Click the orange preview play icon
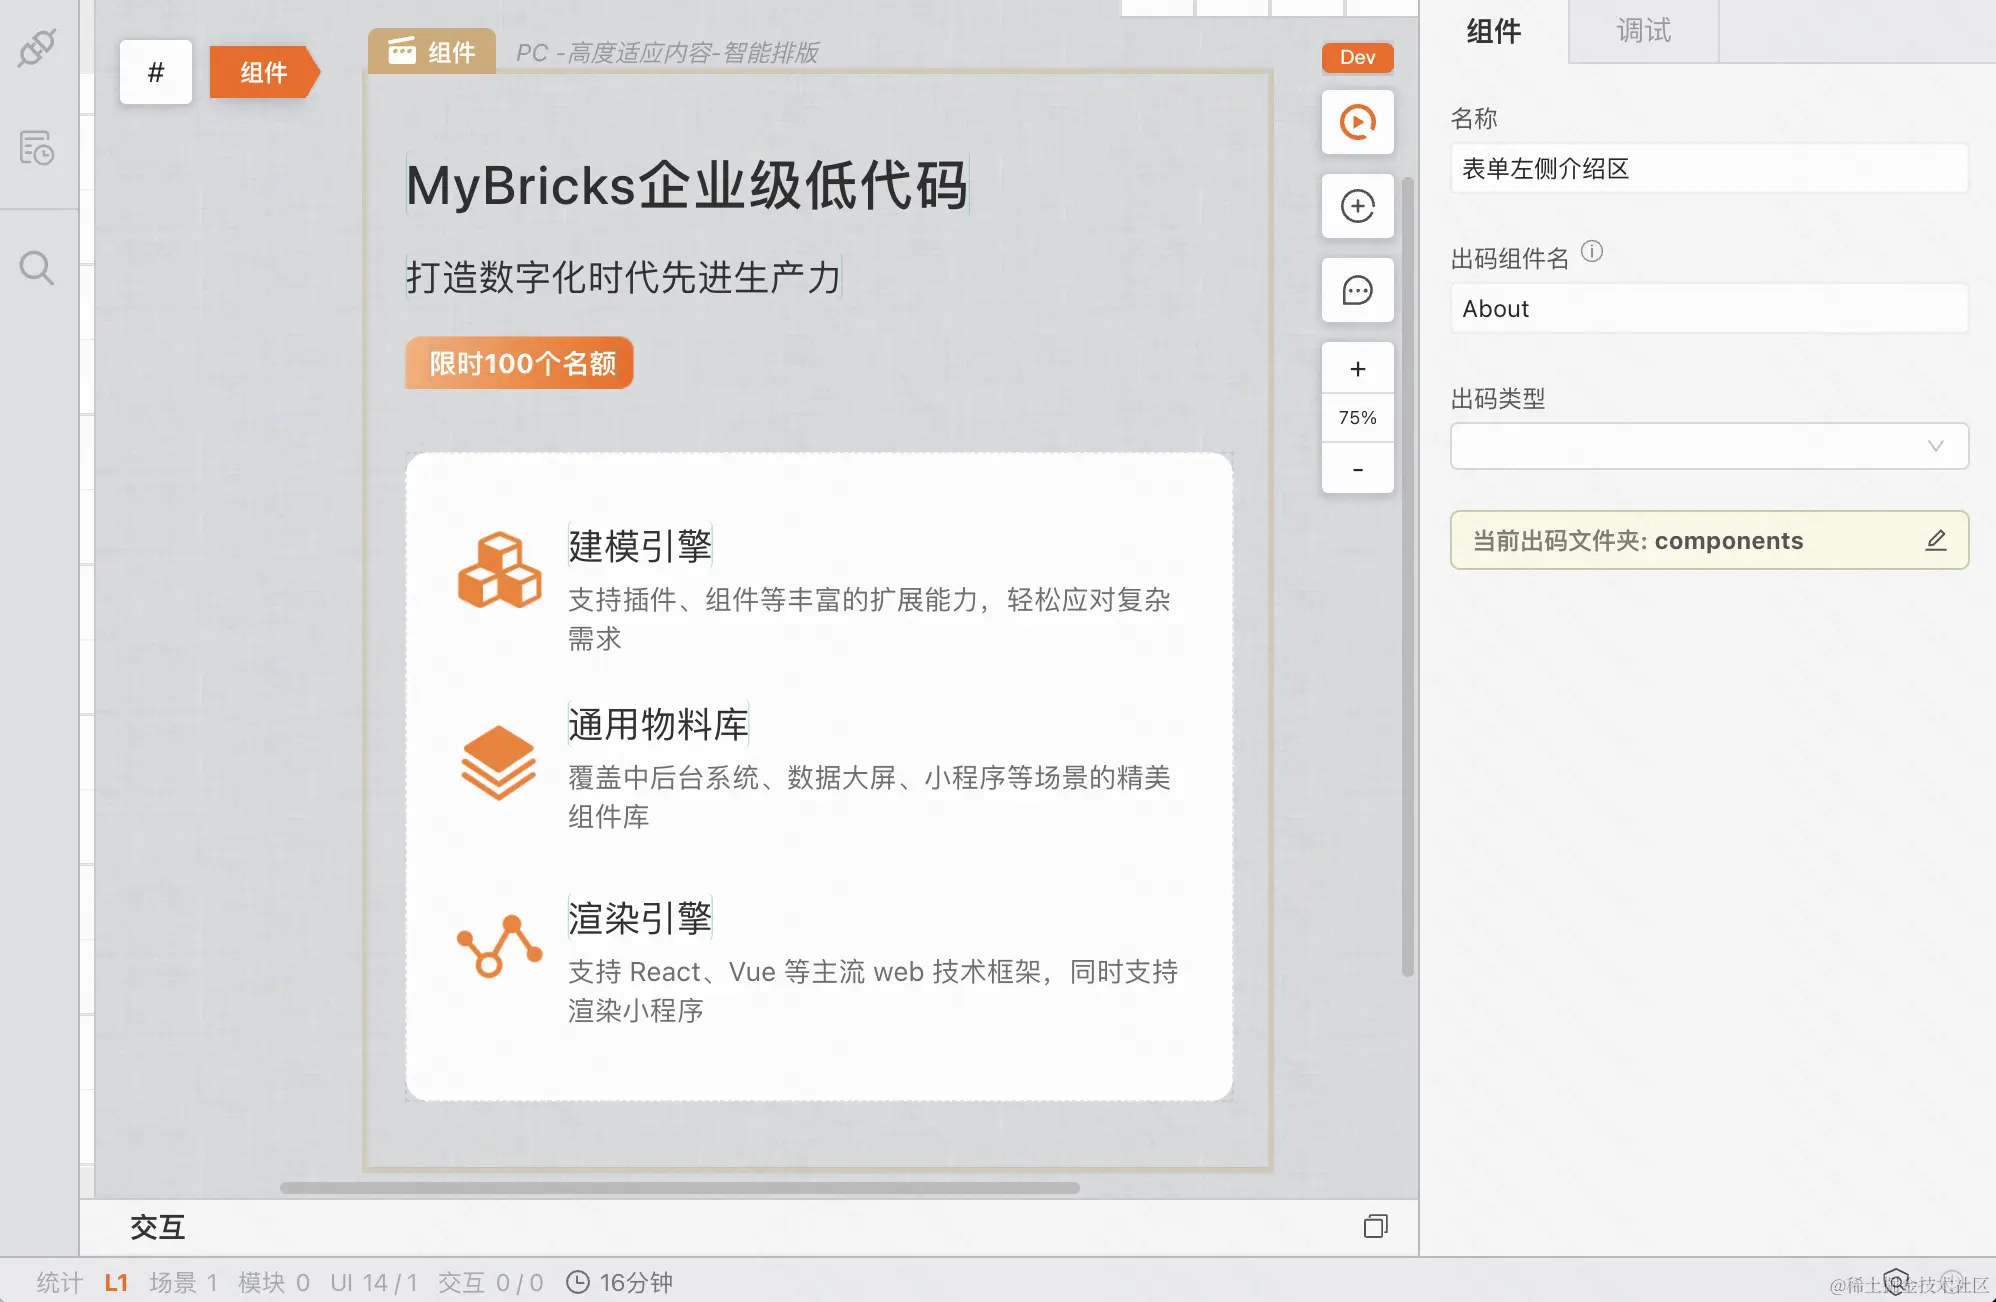This screenshot has width=1996, height=1302. tap(1357, 122)
